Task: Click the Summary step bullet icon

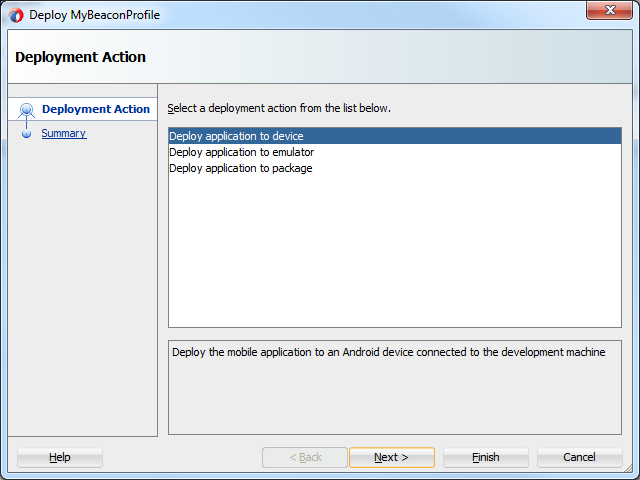Action: coord(27,134)
